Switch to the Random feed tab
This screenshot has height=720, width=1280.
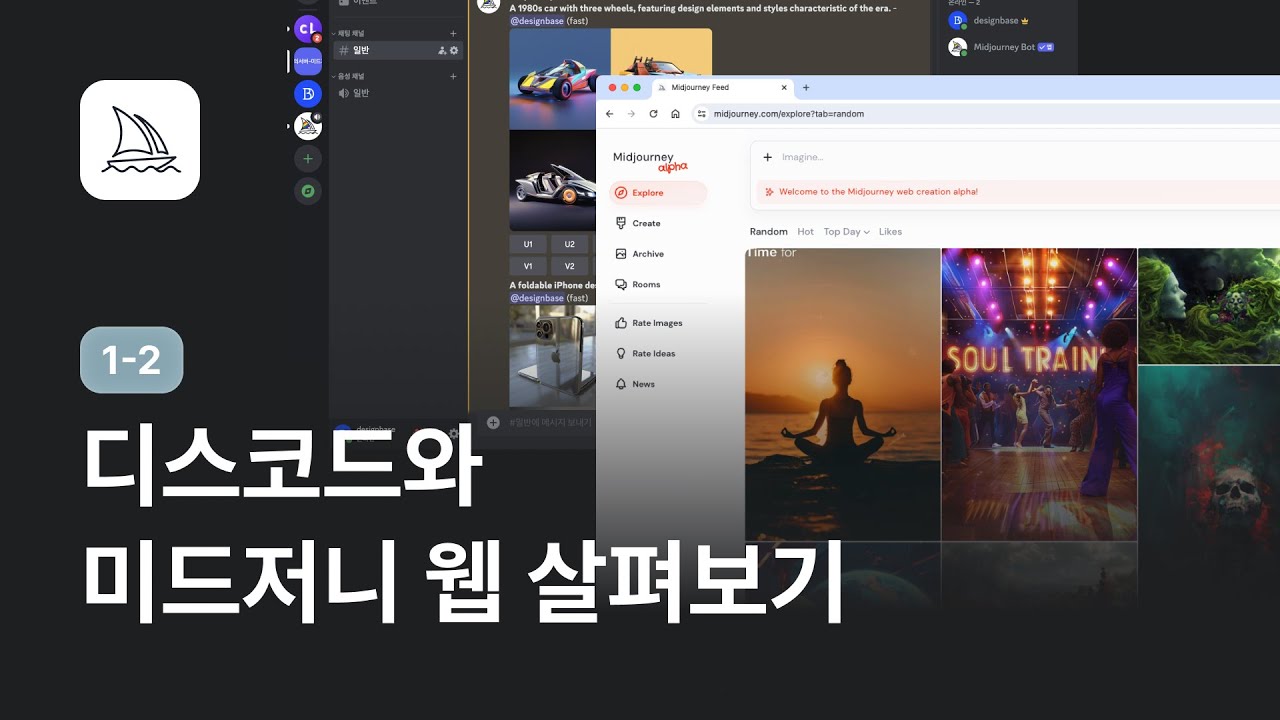pos(768,232)
